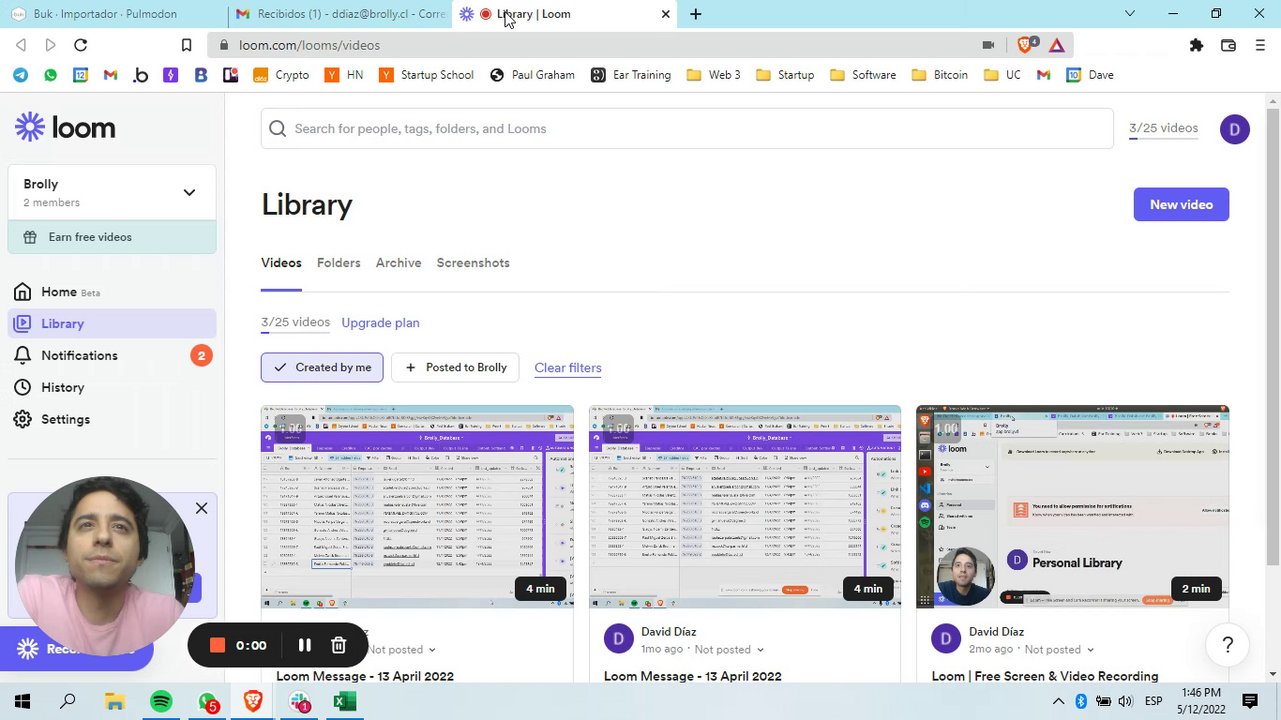Image resolution: width=1281 pixels, height=720 pixels.
Task: Switch to the Archive tab
Action: [398, 263]
